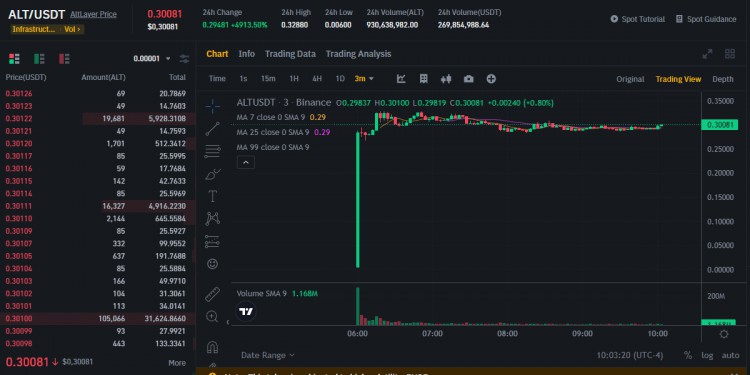The height and width of the screenshot is (375, 750).
Task: Select the brush drawing tool
Action: (x=212, y=174)
